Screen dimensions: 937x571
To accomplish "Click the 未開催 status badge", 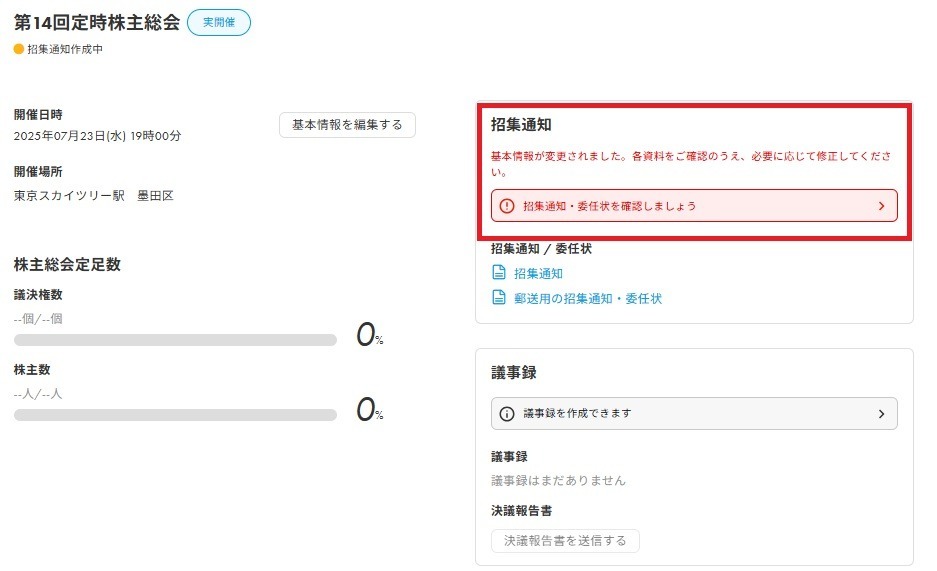I will 219,22.
